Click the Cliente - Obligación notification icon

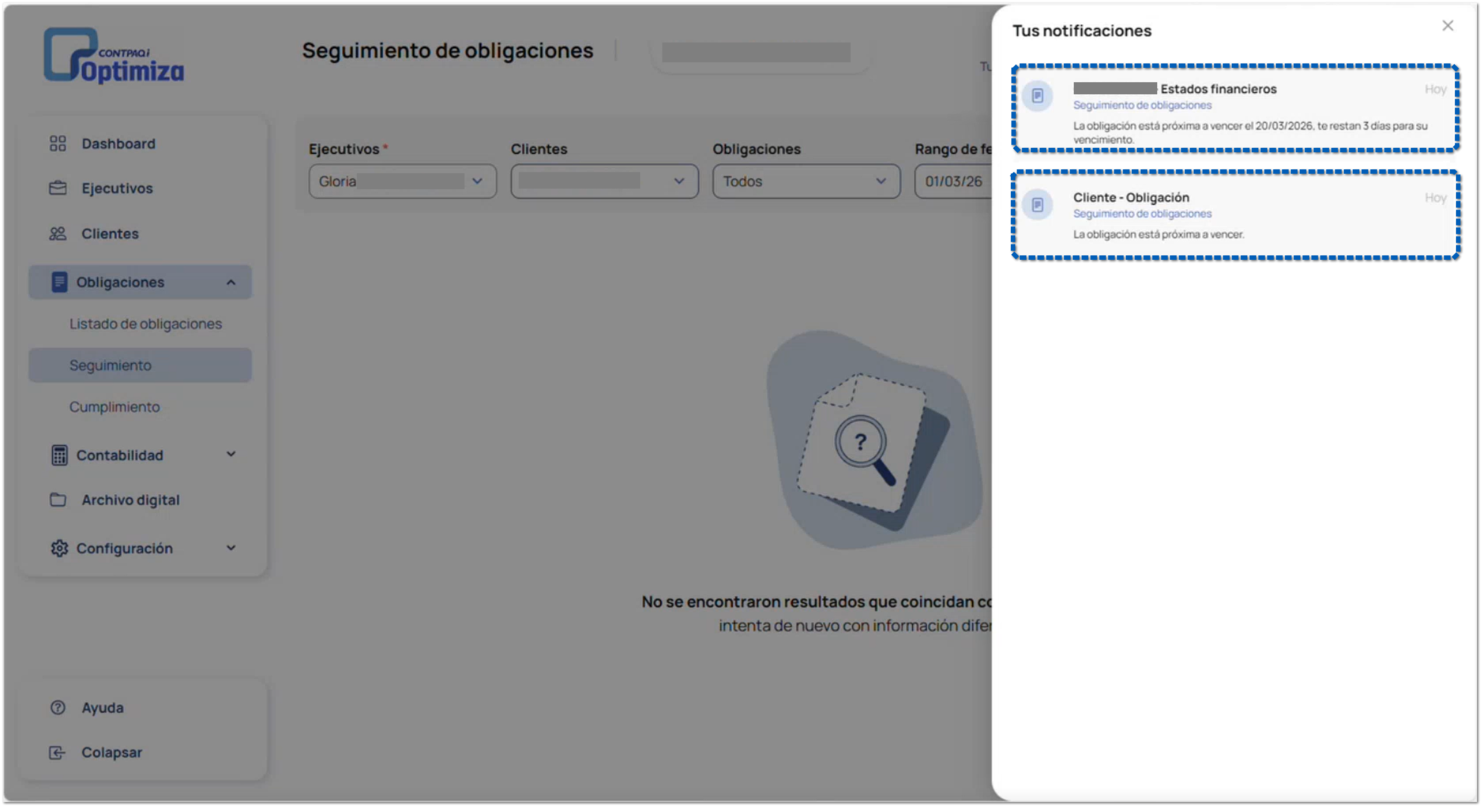tap(1037, 204)
